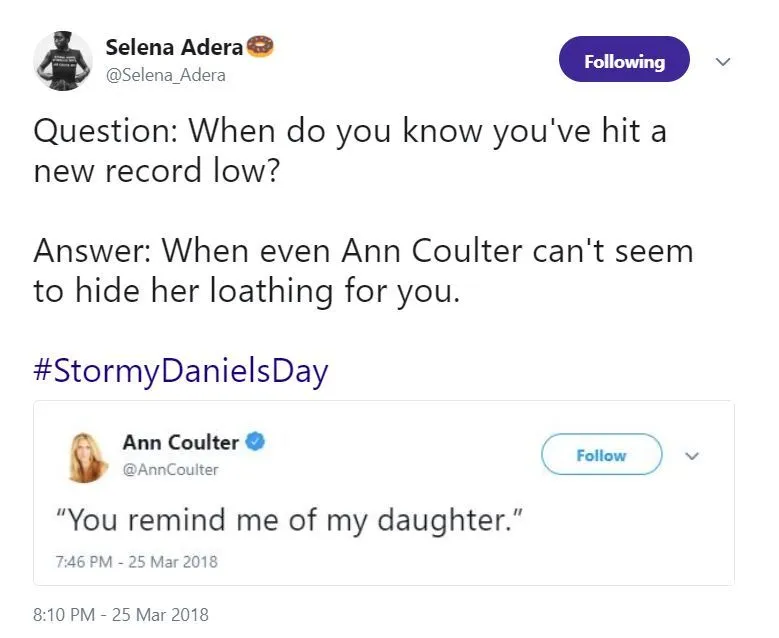Open the @AnnCoulter handle
The height and width of the screenshot is (638, 779).
coord(170,469)
